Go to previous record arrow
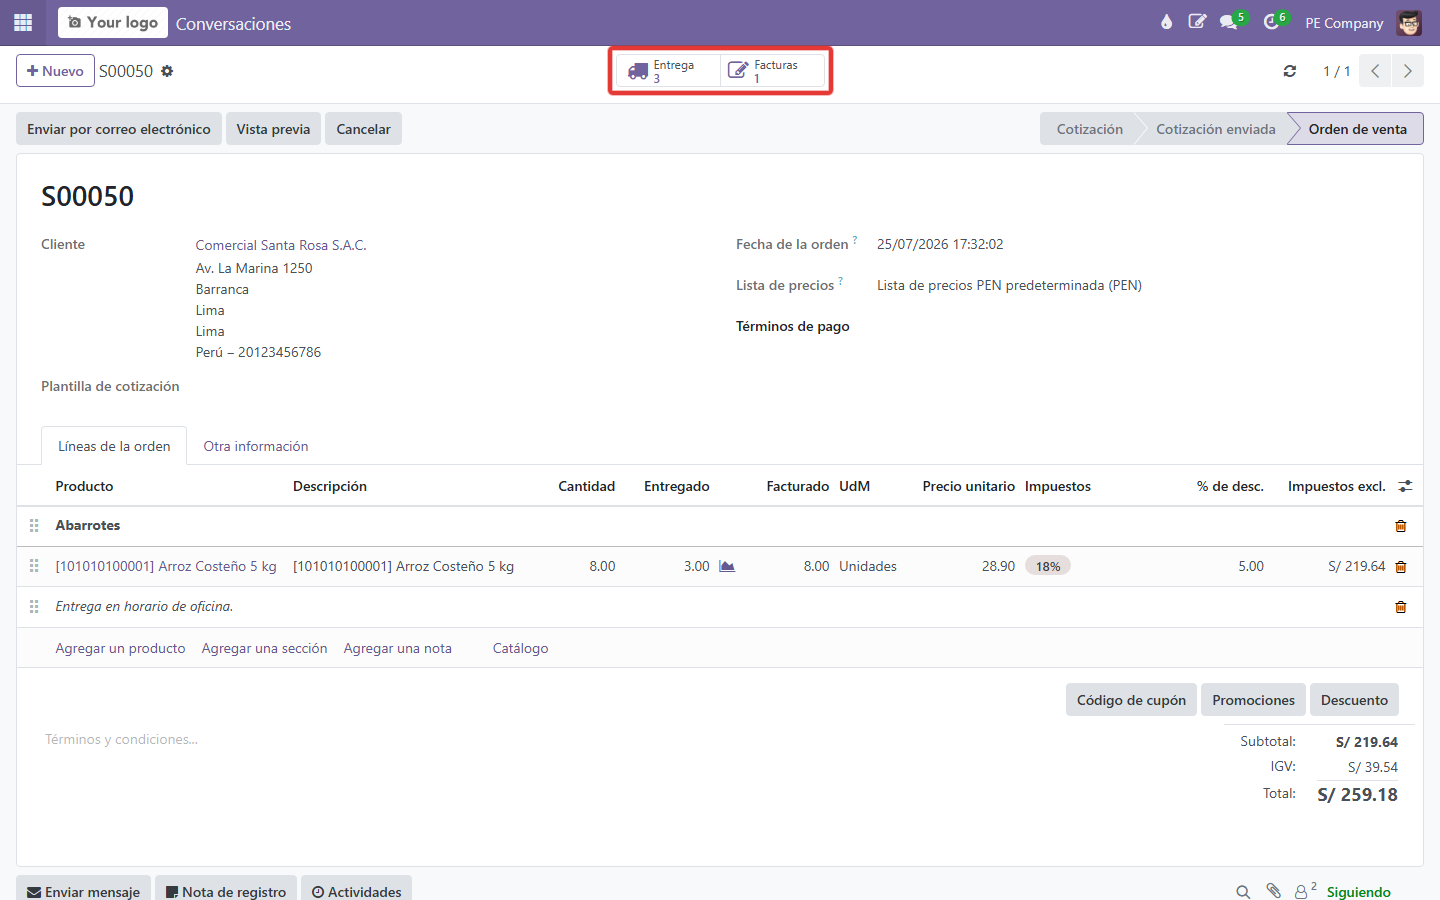This screenshot has height=900, width=1440. [1375, 71]
